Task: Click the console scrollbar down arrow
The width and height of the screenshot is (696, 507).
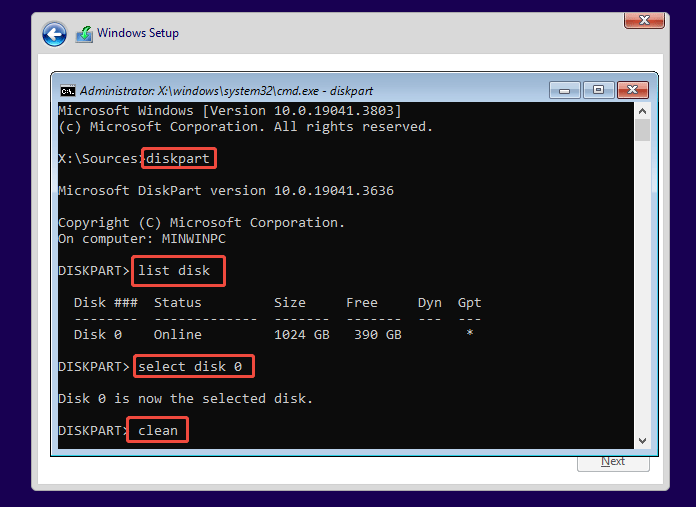Action: click(642, 440)
